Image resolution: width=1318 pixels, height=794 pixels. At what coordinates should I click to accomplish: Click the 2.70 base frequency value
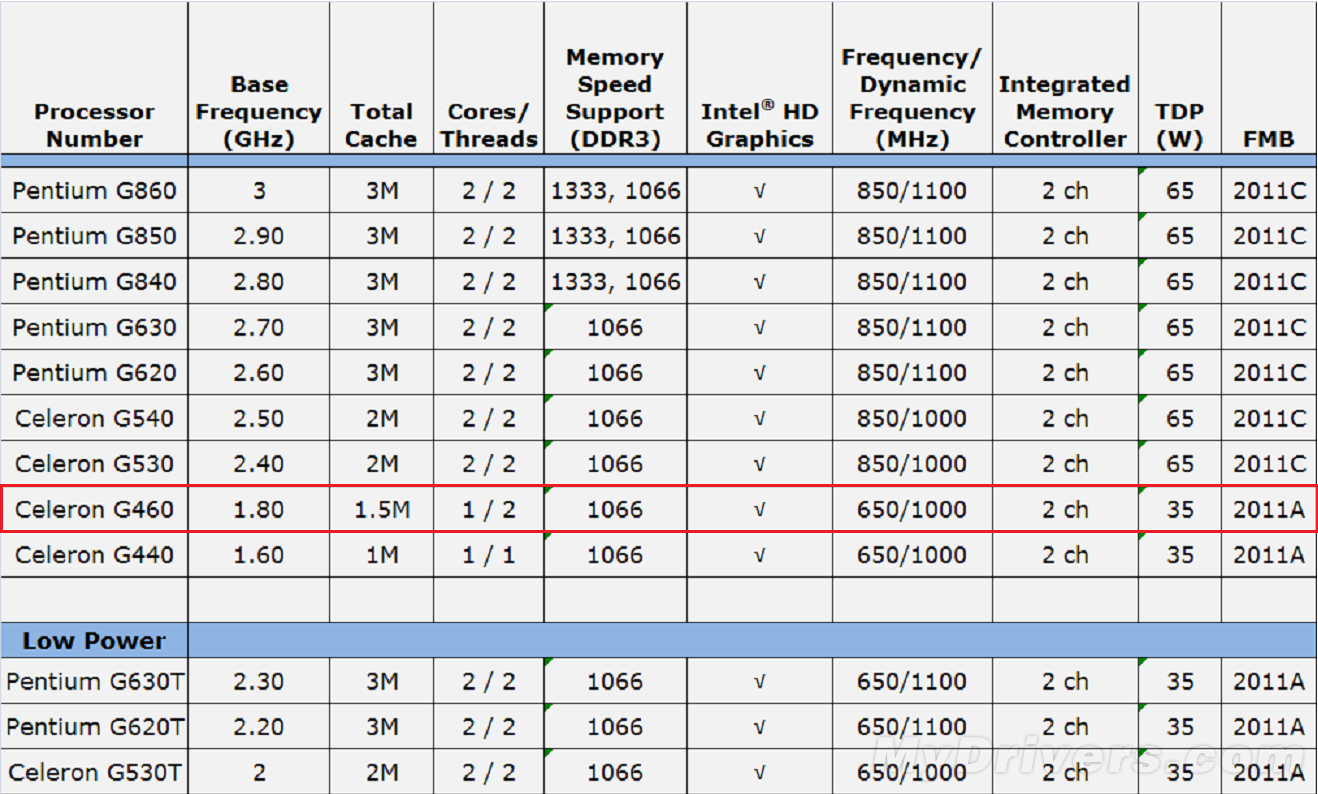coord(259,327)
